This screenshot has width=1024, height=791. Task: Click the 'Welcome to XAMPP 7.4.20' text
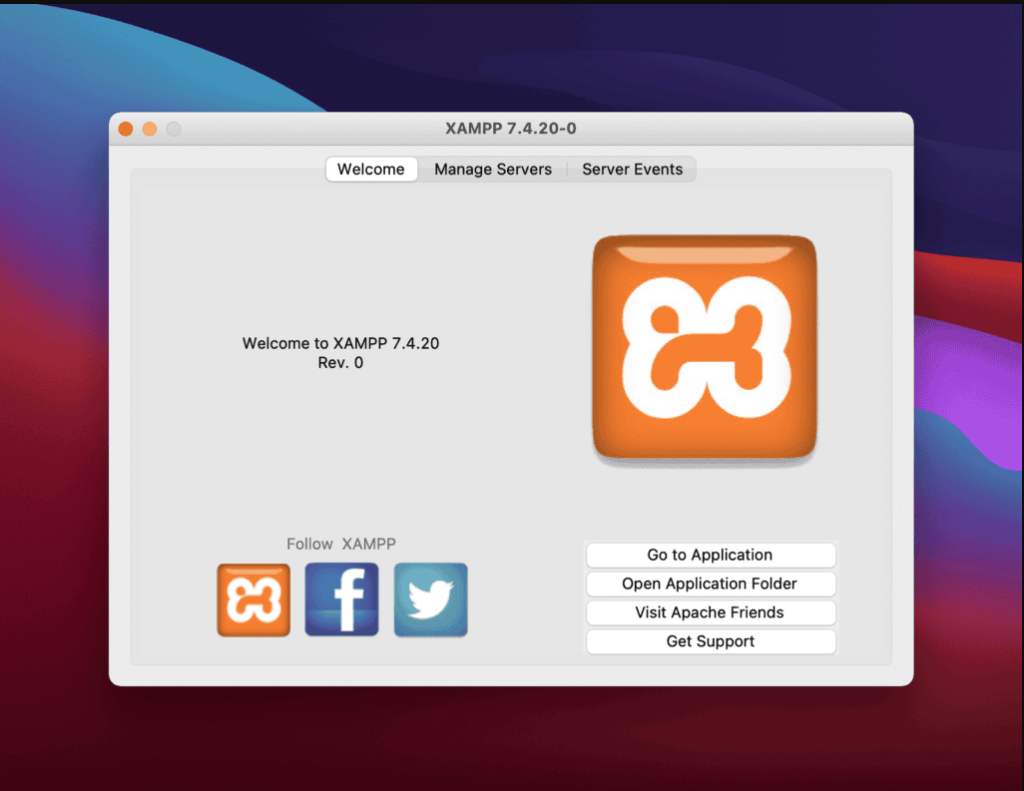coord(340,344)
